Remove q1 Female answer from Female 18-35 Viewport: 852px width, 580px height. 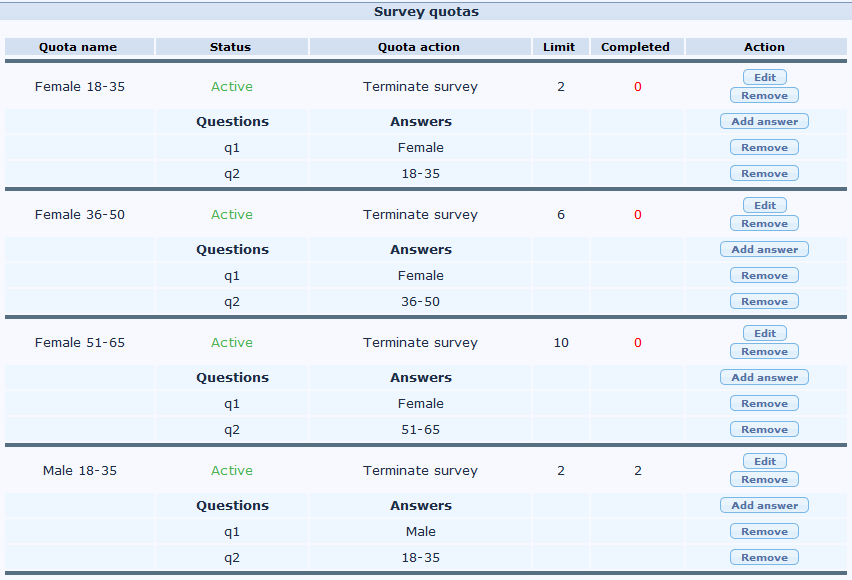(764, 148)
